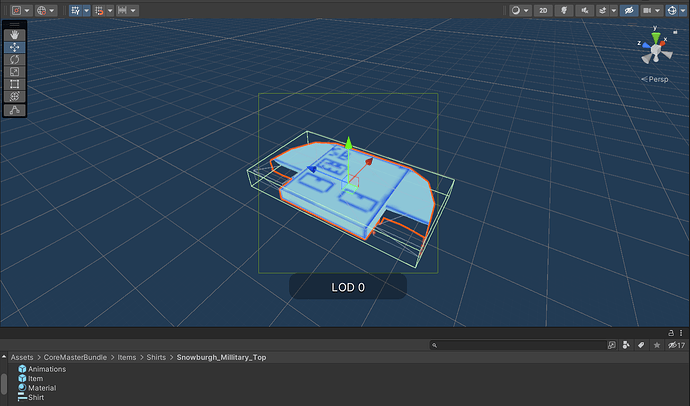Screen dimensions: 690x406
Task: Open the gizmos dropdown arrow
Action: coord(683,11)
